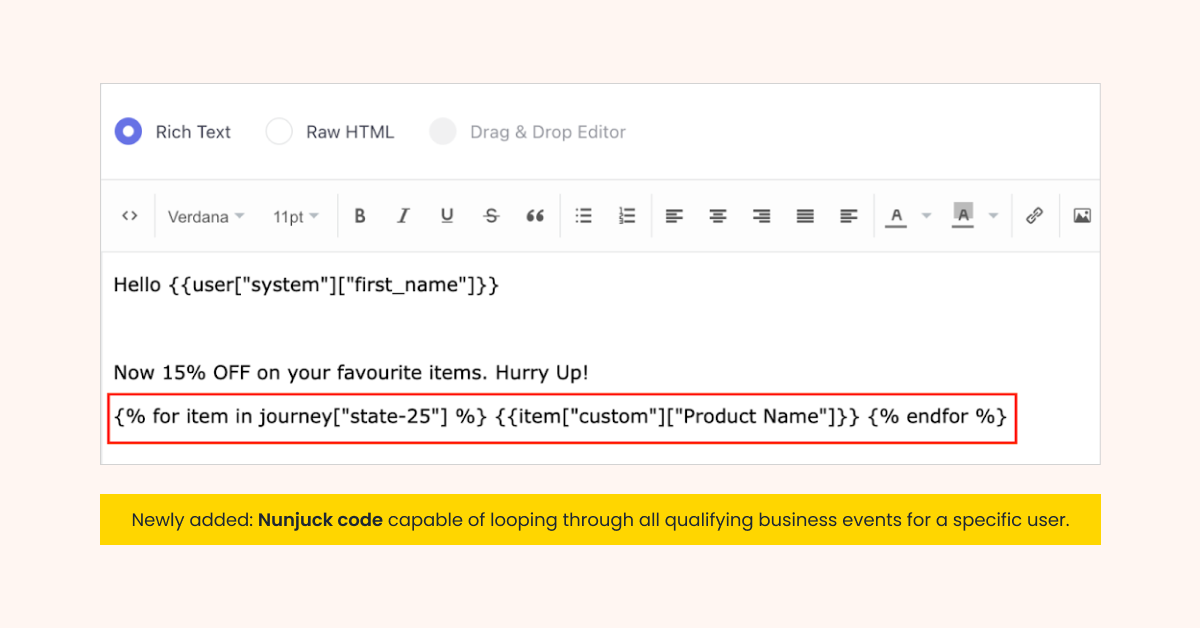Apply strikethrough formatting
Image resolution: width=1200 pixels, height=628 pixels.
coord(491,216)
